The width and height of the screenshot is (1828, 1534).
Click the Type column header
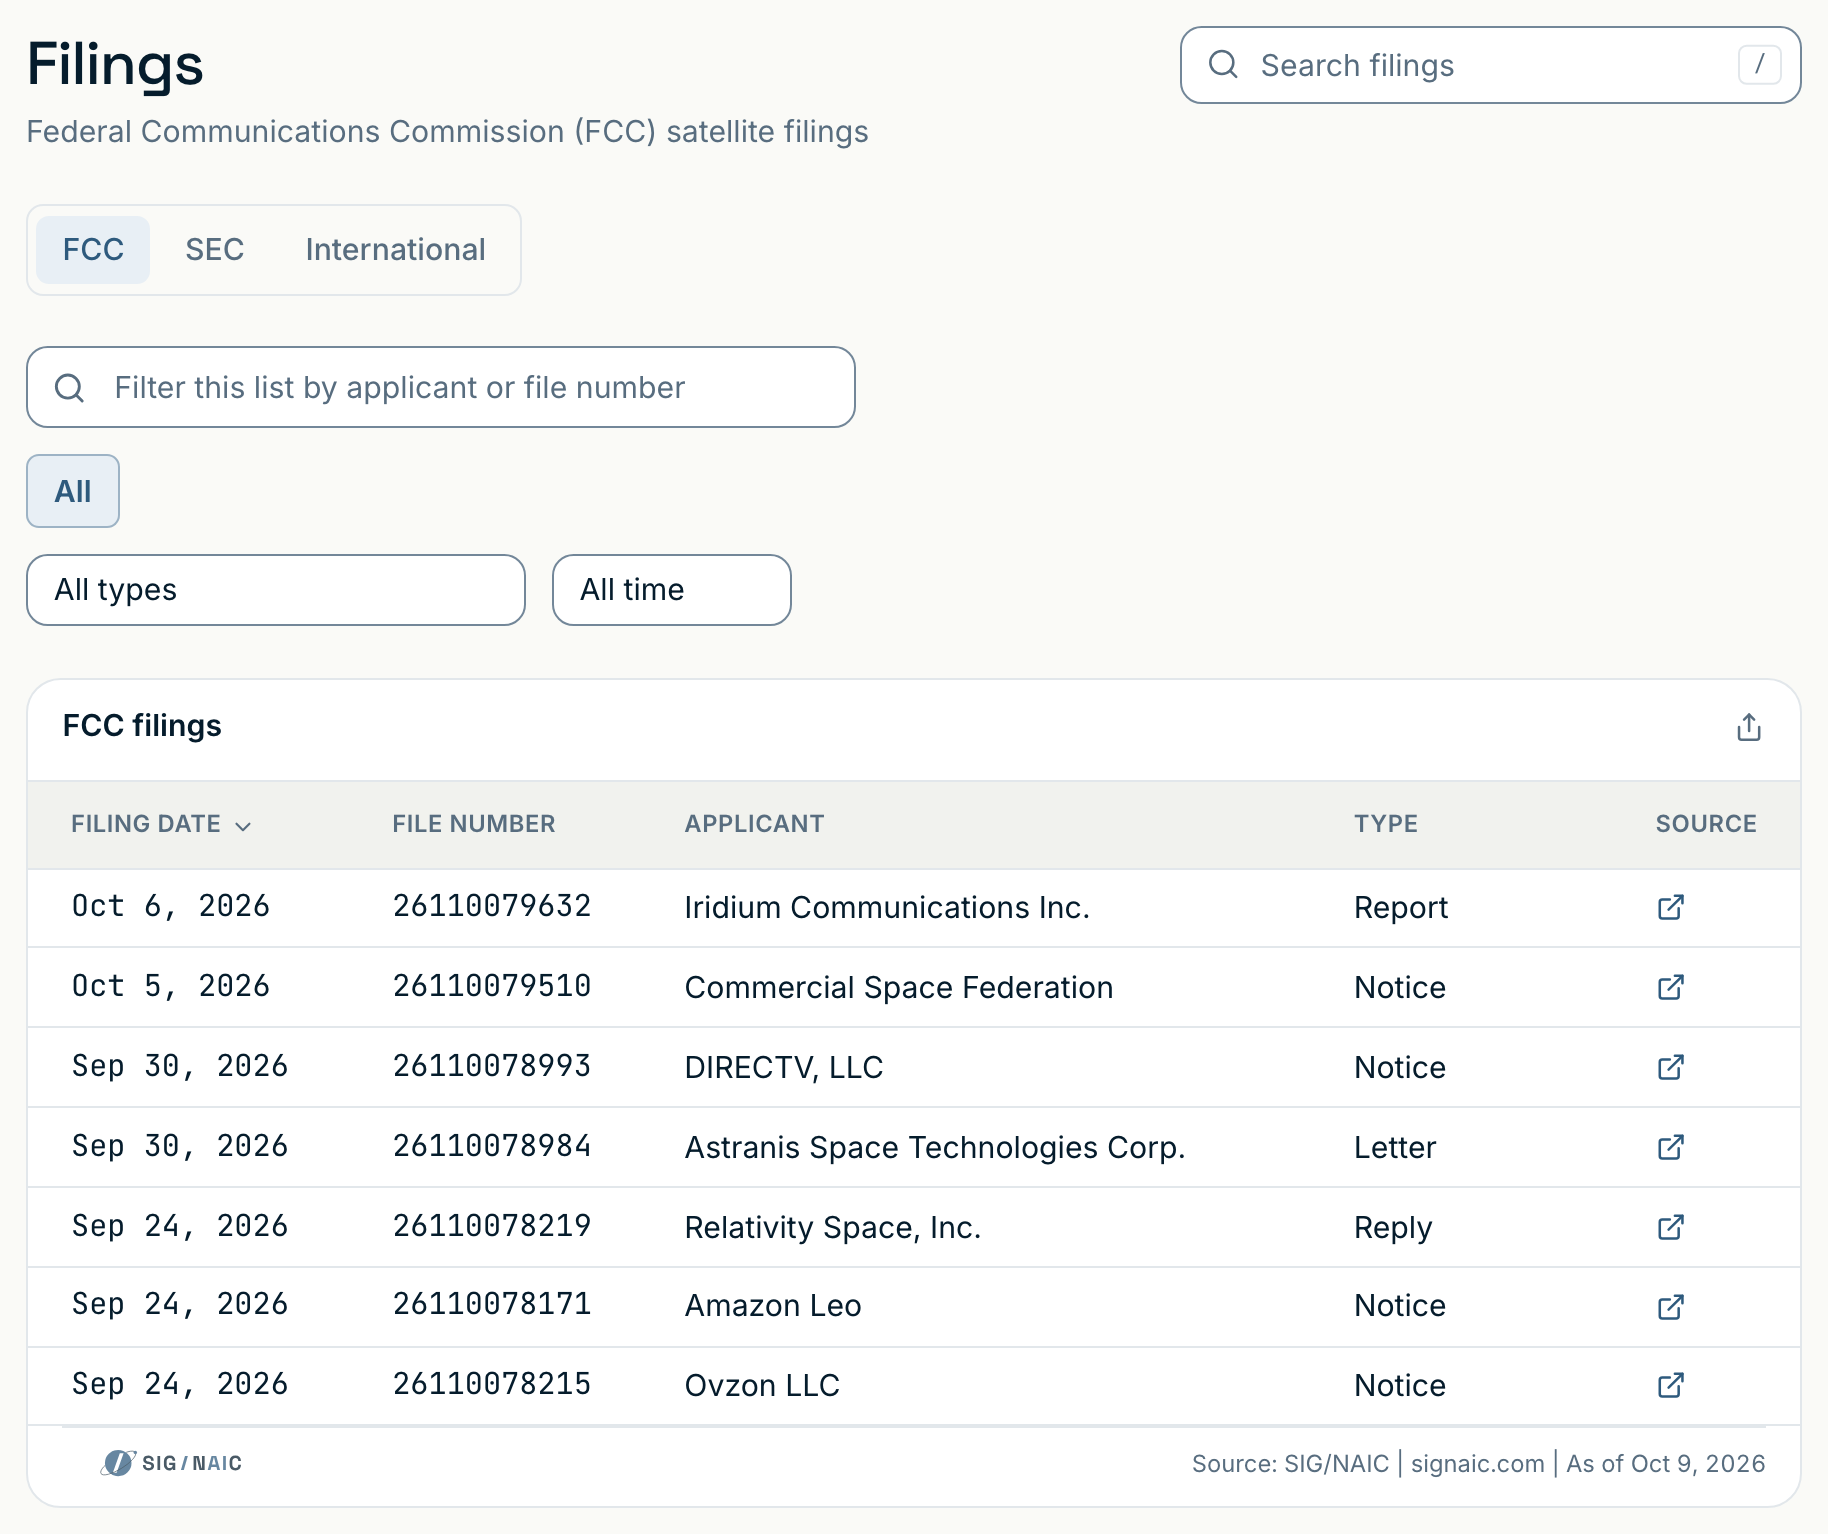(x=1386, y=824)
